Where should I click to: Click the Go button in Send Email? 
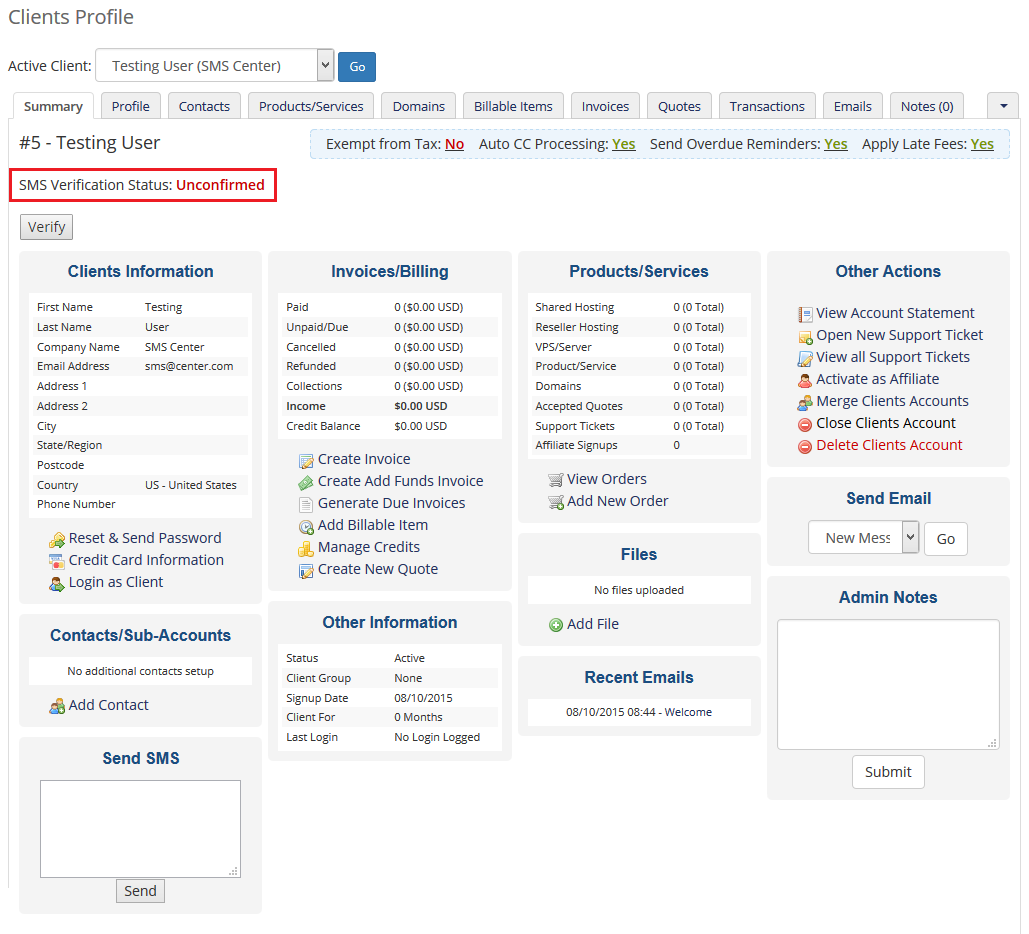(946, 539)
